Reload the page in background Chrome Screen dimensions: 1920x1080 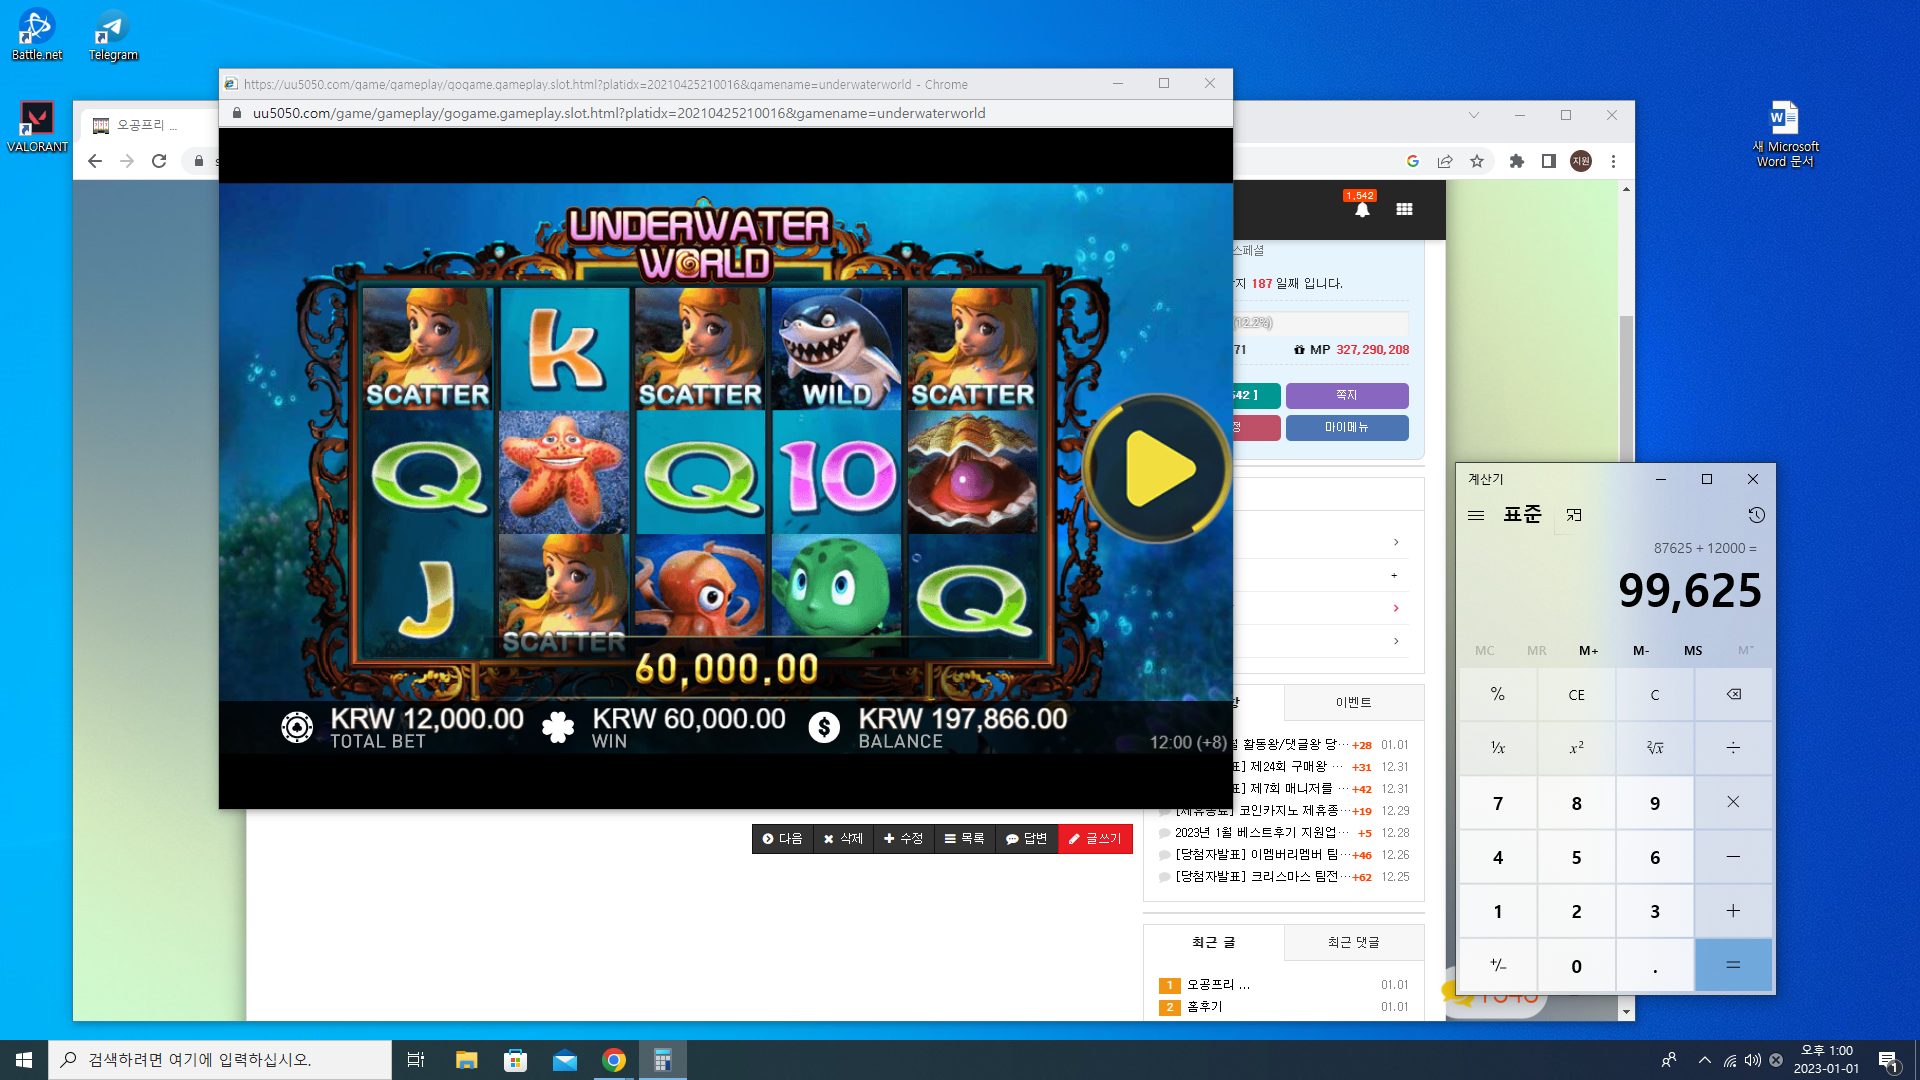159,161
